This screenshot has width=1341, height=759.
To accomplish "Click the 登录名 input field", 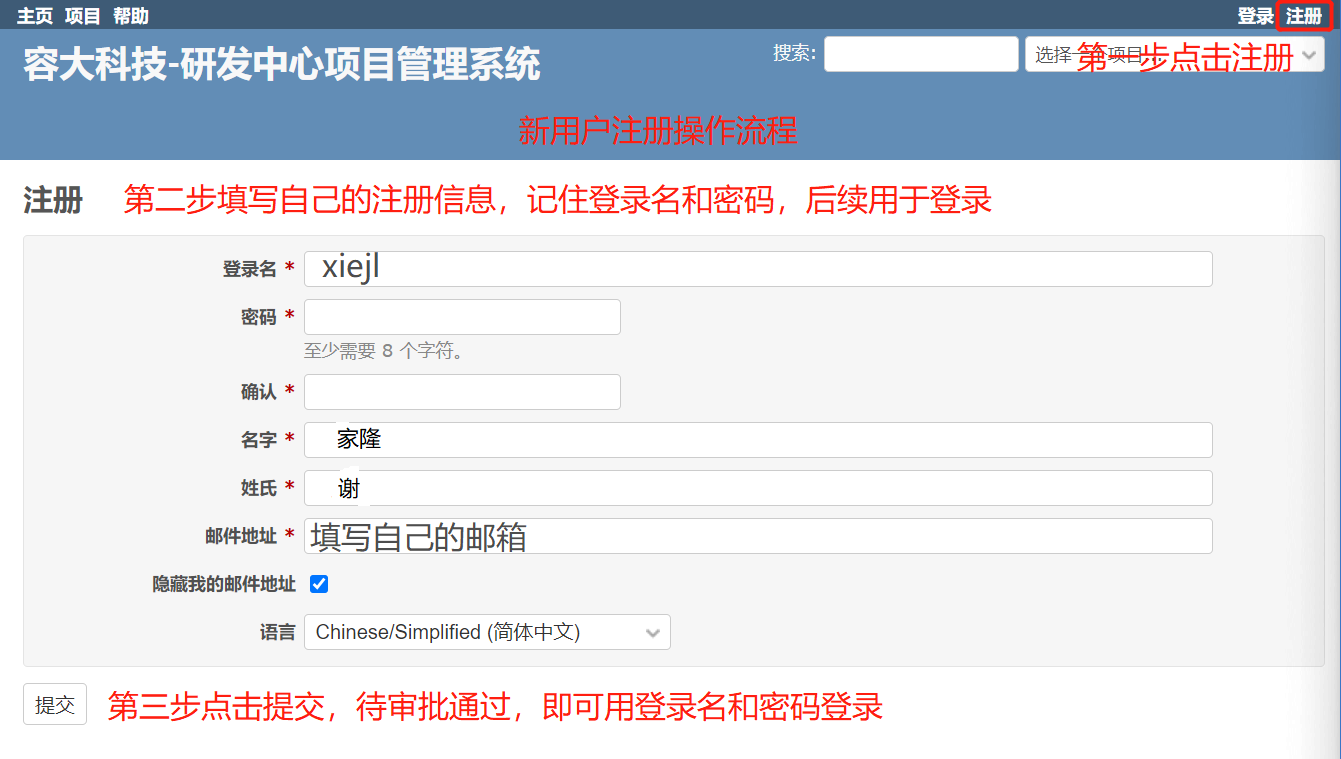I will [x=758, y=269].
